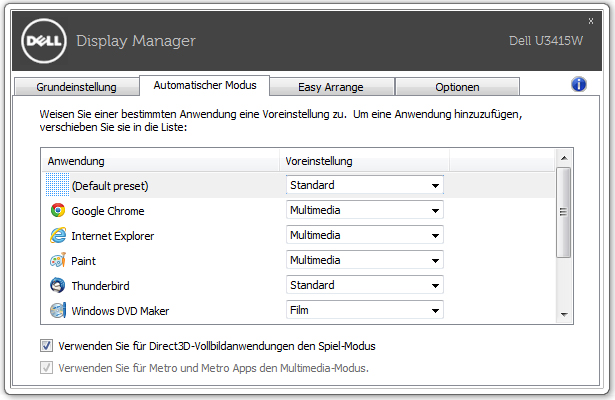Toggle Metro Apps Multimedia-Modus checkbox
Viewport: 615px width, 400px height.
[x=47, y=368]
